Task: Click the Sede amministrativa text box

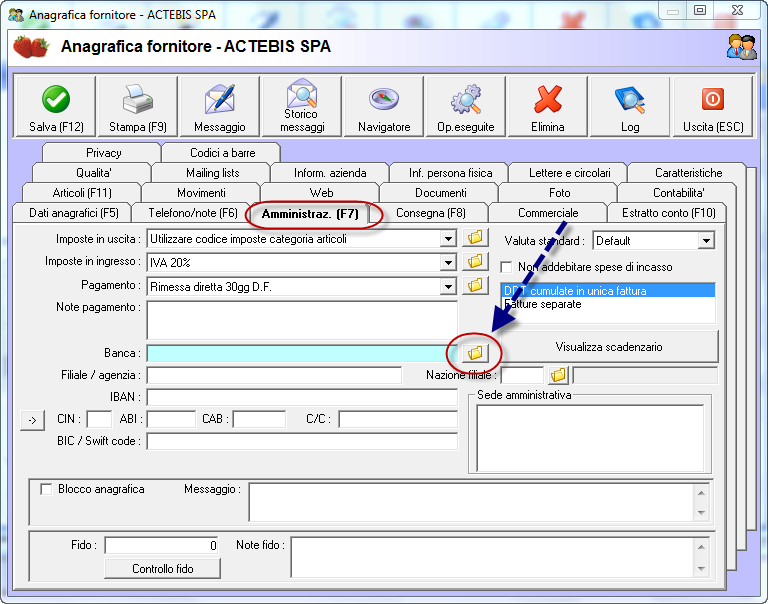Action: (590, 437)
